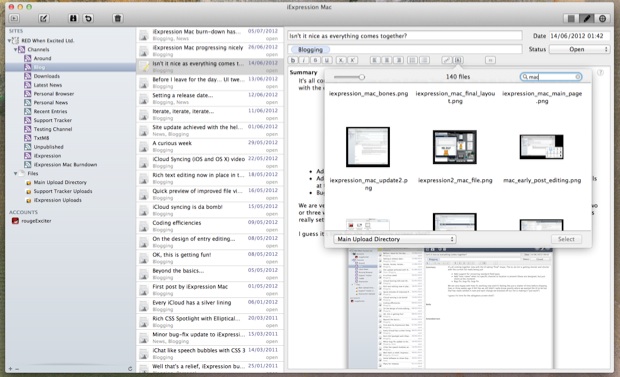
Task: Align text center
Action: (387, 60)
